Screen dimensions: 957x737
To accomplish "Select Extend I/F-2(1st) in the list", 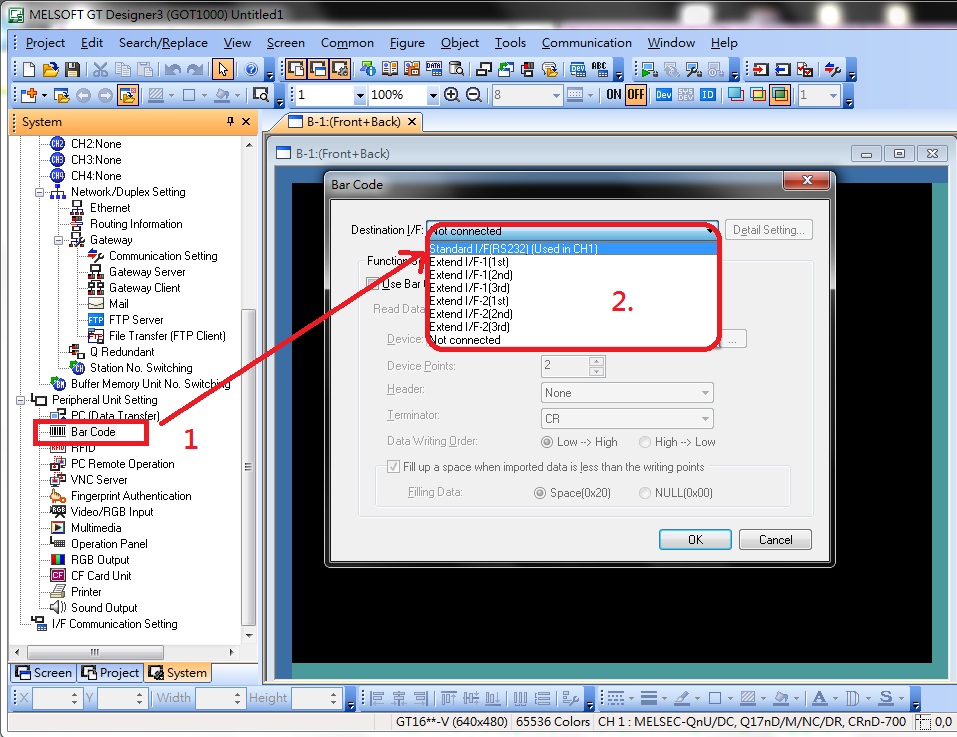I will [469, 301].
